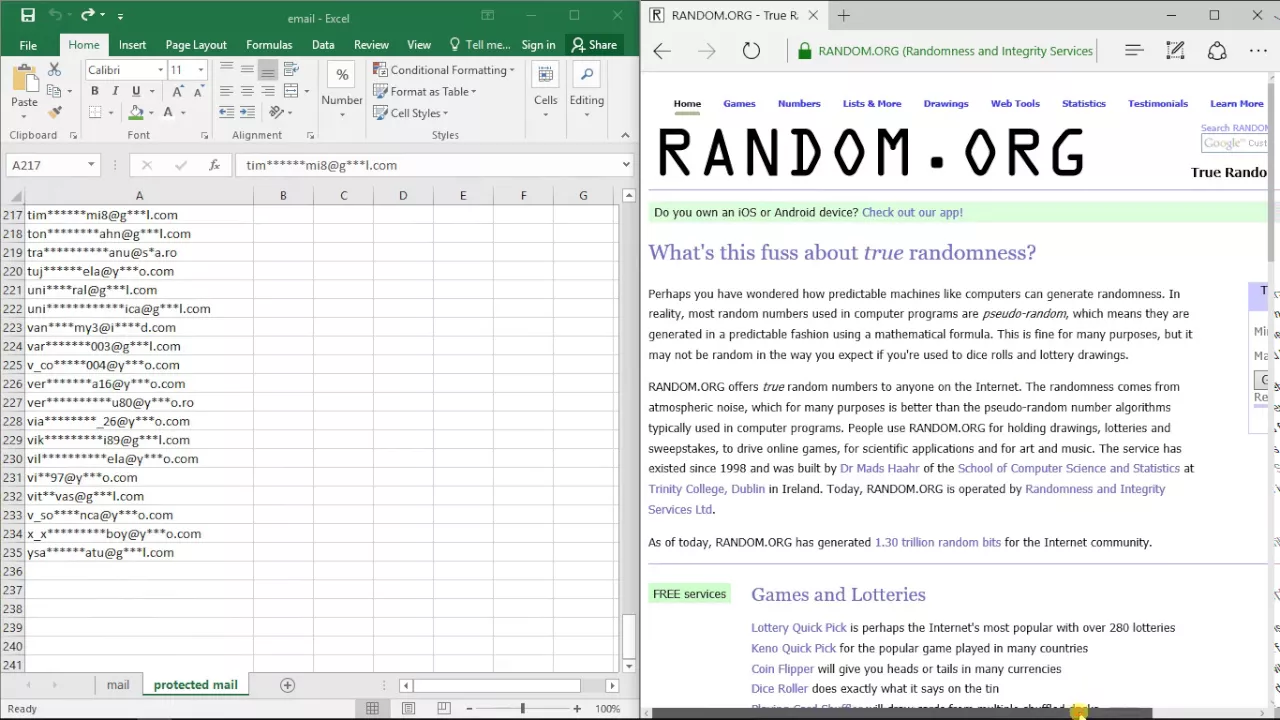
Task: Apply the fill color bucket
Action: 136,113
